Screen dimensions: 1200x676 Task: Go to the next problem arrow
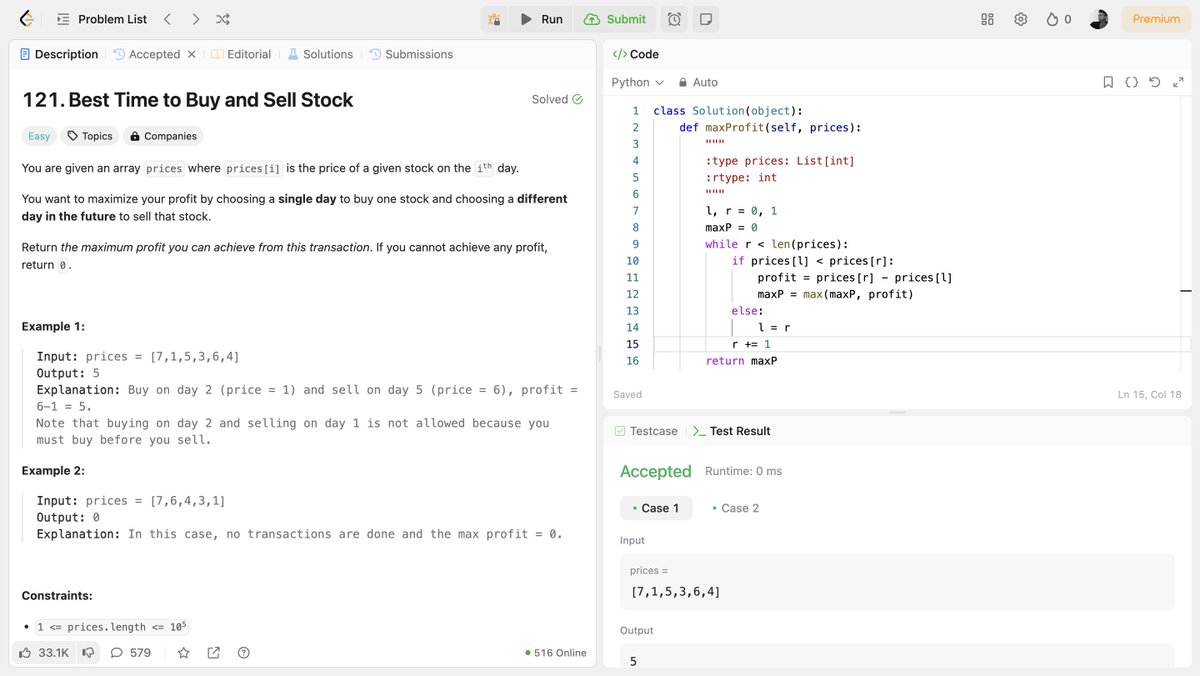(195, 19)
